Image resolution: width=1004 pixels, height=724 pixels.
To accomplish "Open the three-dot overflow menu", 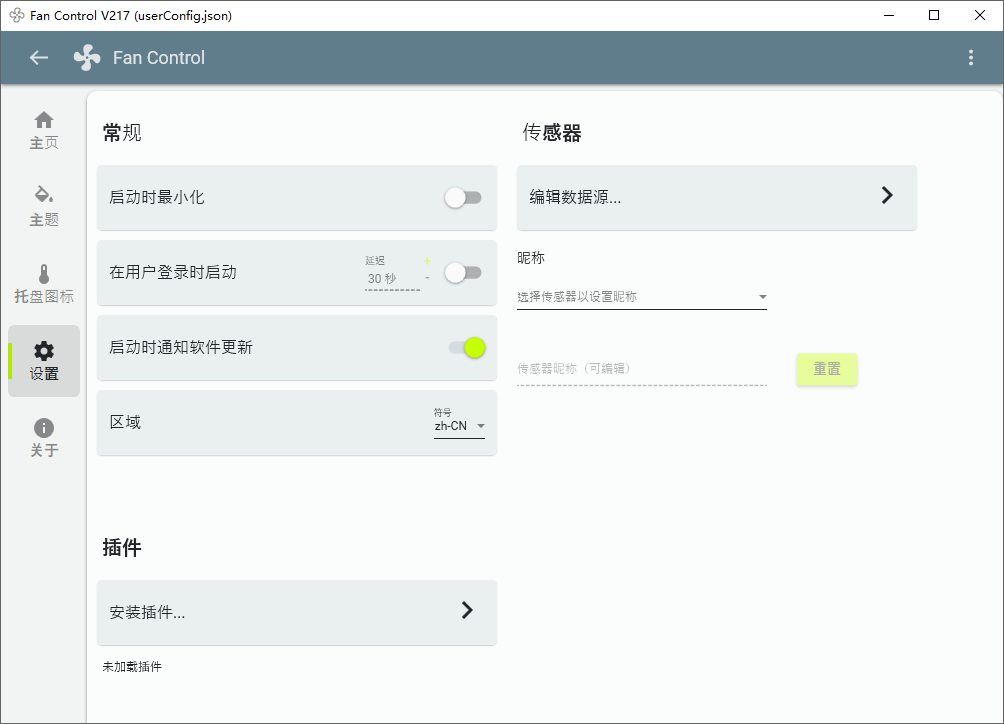I will click(970, 57).
